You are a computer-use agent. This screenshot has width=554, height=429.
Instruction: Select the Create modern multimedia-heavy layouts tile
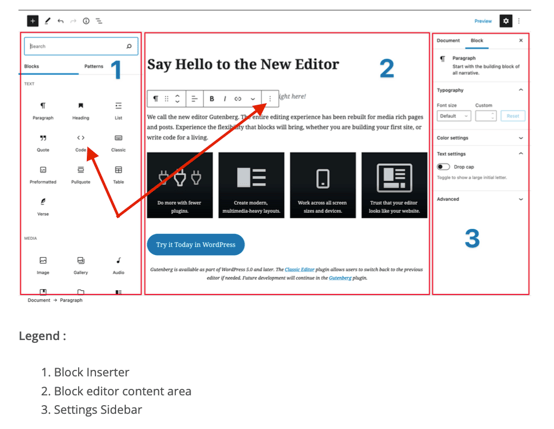251,185
